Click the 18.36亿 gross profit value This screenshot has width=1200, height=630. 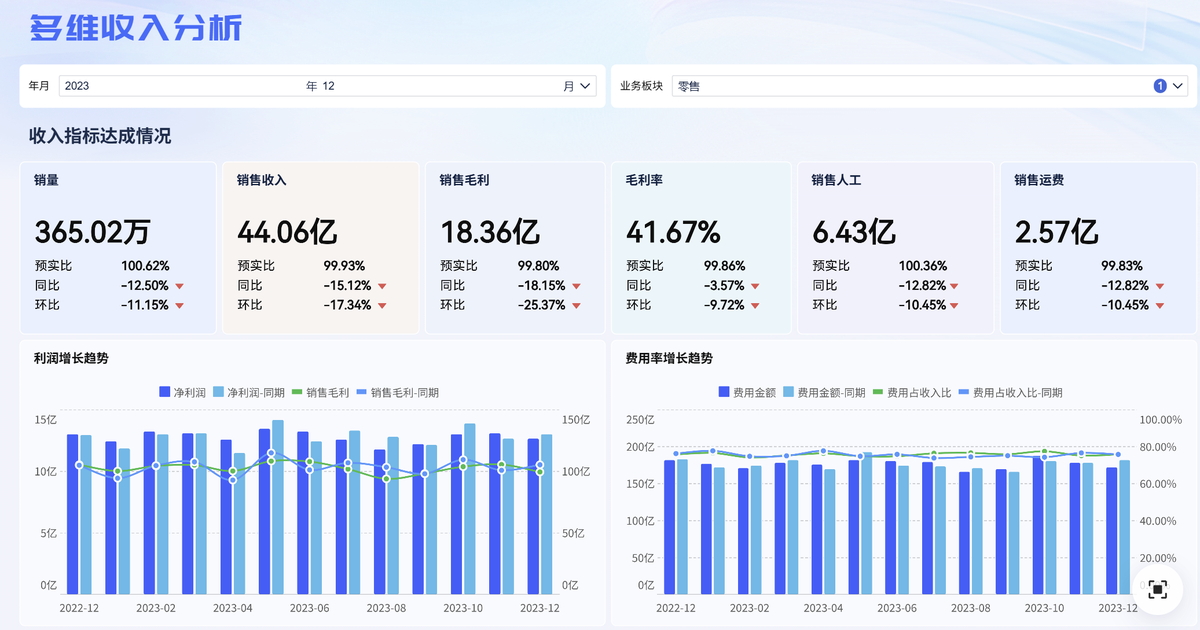[x=490, y=233]
